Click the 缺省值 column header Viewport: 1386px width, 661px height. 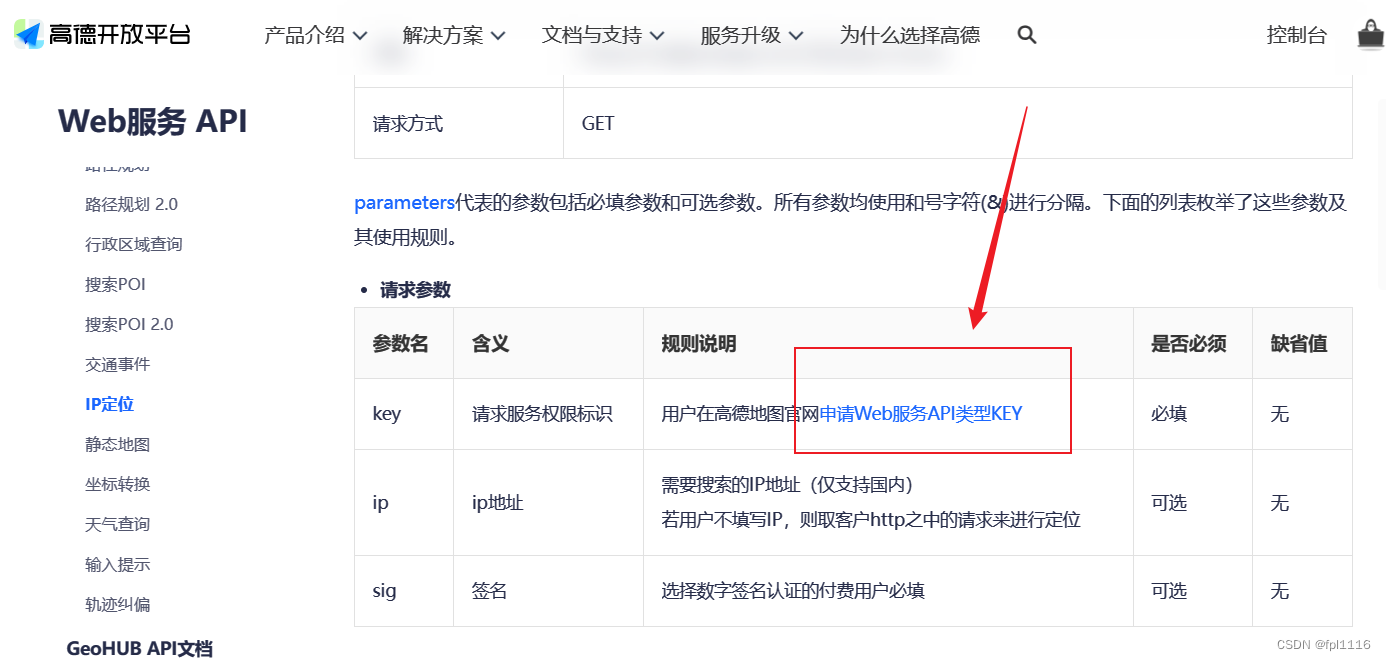(x=1302, y=343)
